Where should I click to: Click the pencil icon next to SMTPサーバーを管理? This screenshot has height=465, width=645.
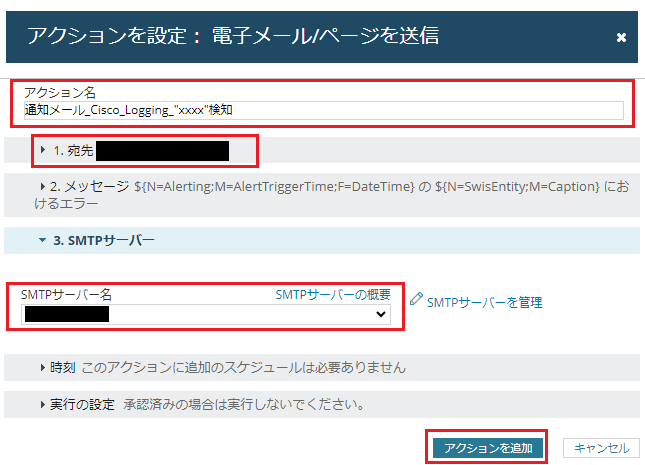[416, 299]
